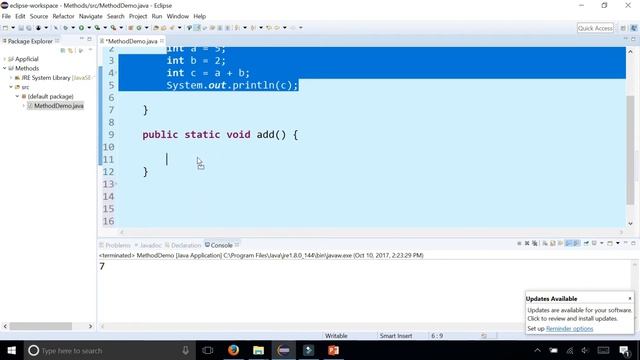Open File Explorer from the taskbar
The image size is (640, 360).
258,350
